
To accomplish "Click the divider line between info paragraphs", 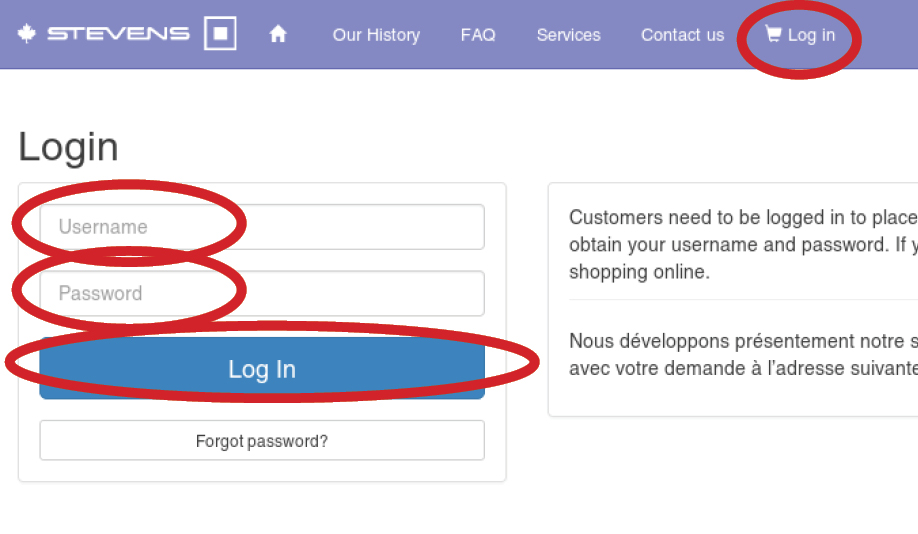I will point(744,300).
